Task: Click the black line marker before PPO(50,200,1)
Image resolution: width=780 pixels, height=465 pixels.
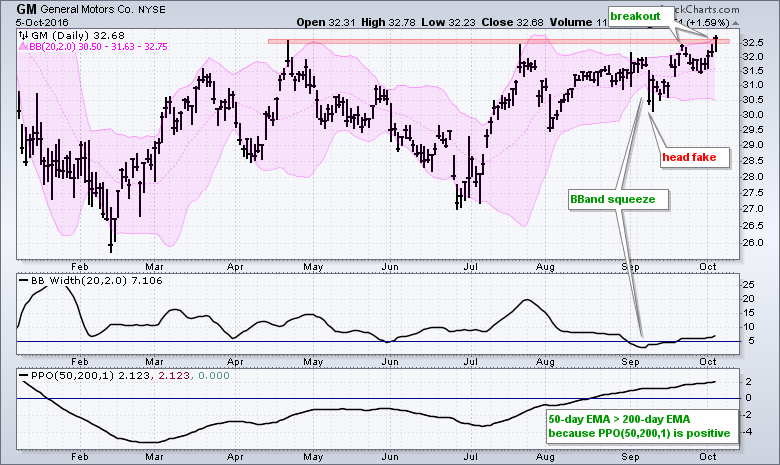Action: point(23,375)
